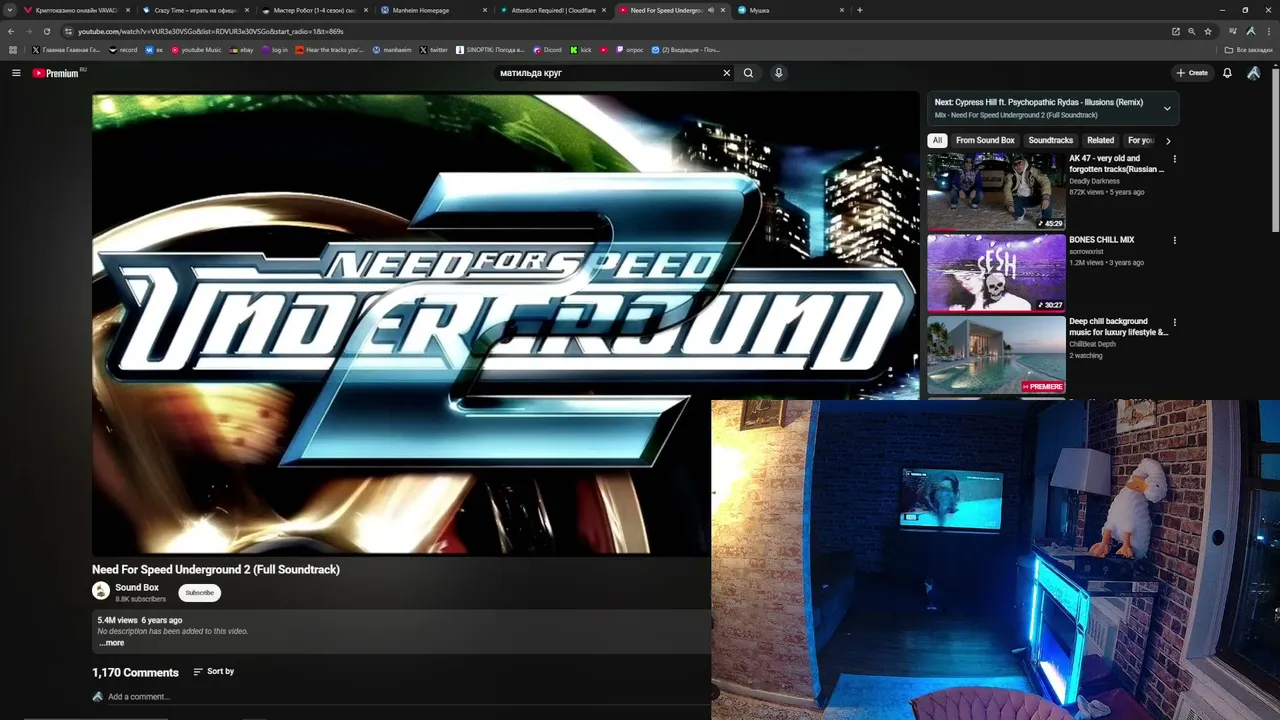1280x720 pixels.
Task: Select the From Sound Box chip
Action: 985,141
